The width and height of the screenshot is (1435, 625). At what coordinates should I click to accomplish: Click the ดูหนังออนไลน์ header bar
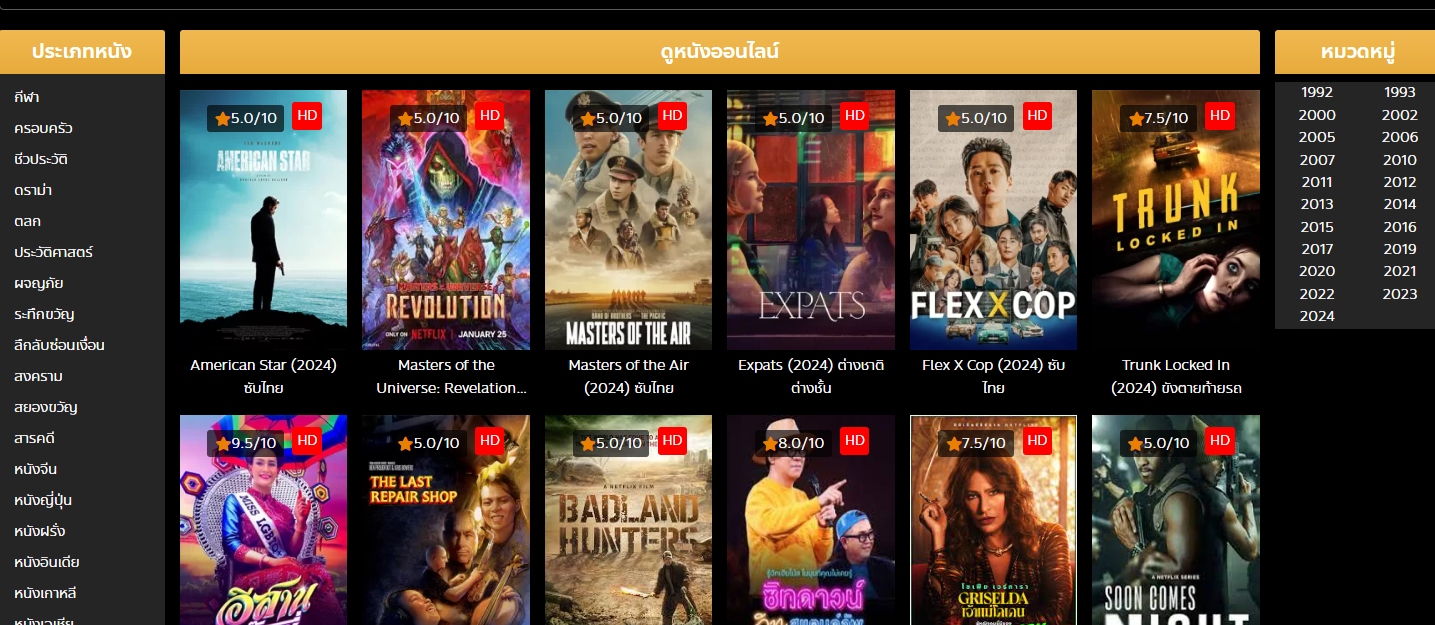[x=720, y=52]
